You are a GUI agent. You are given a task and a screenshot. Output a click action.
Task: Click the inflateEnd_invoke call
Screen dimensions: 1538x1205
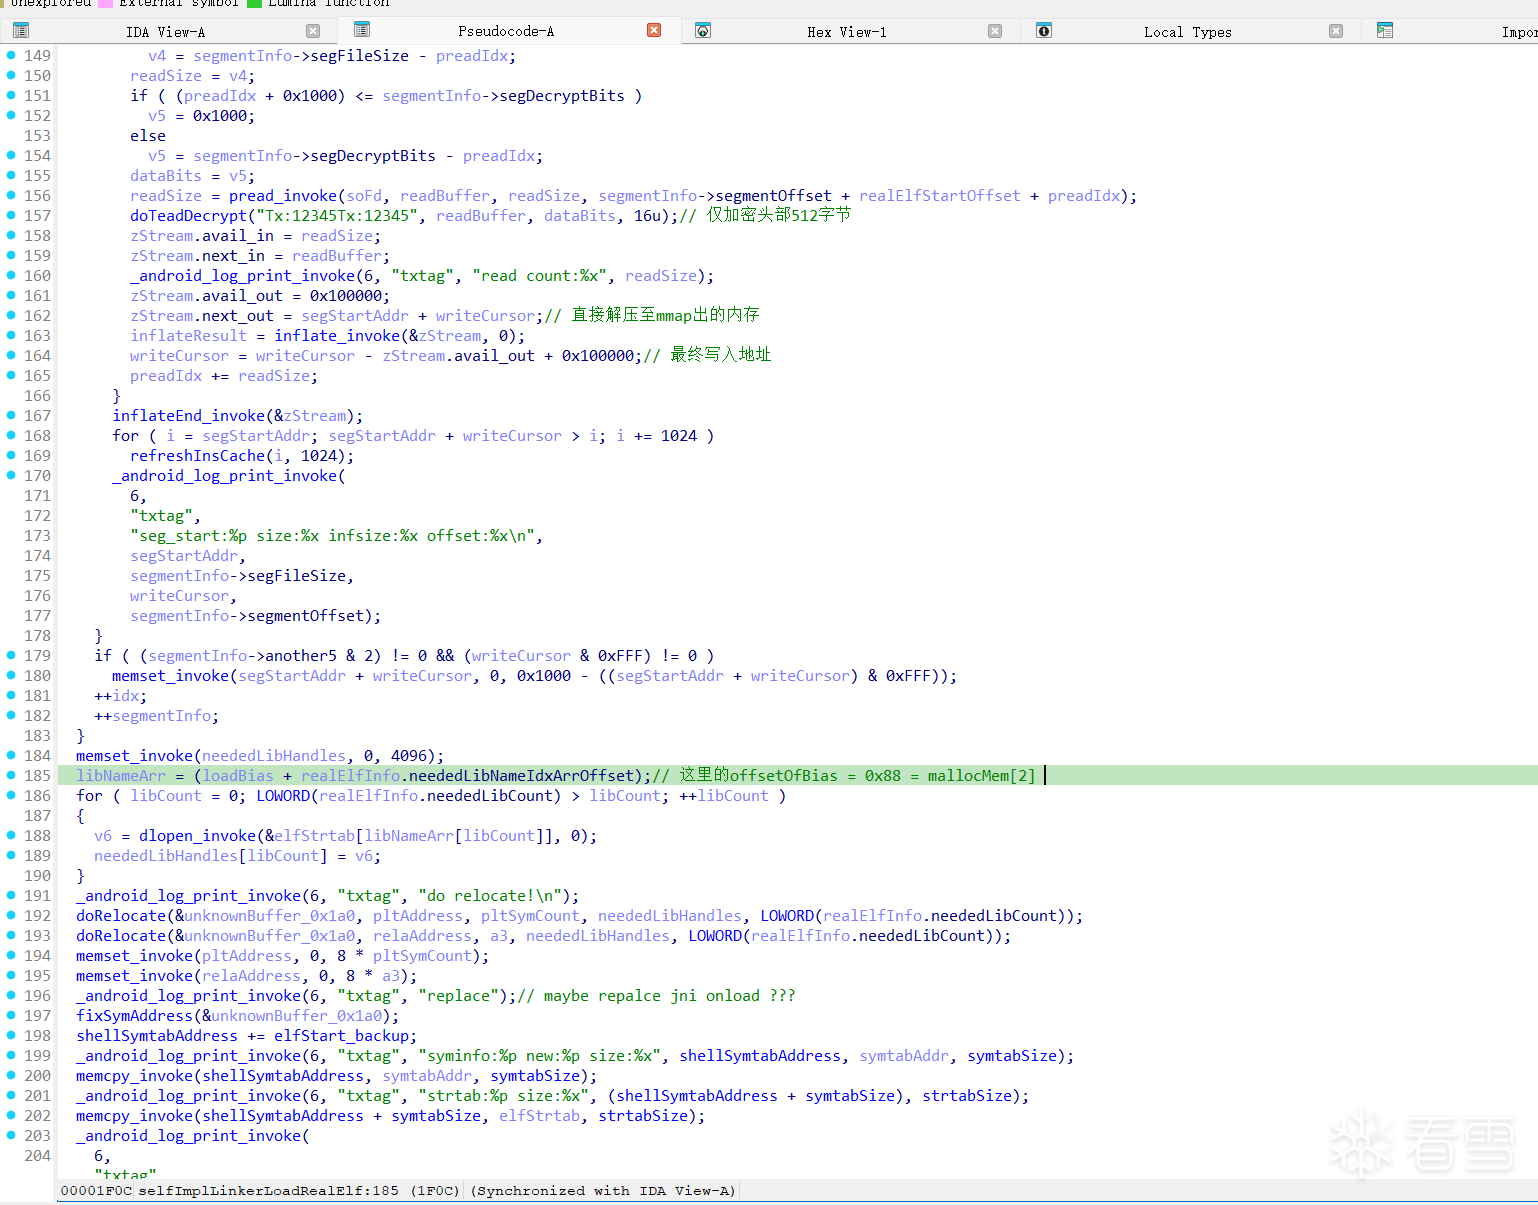point(189,416)
